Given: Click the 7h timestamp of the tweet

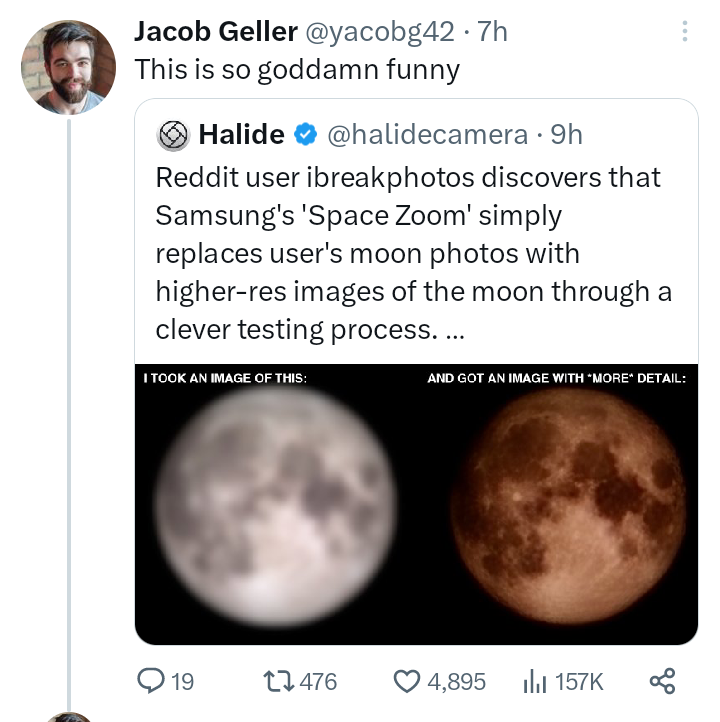Looking at the screenshot, I should click(493, 32).
